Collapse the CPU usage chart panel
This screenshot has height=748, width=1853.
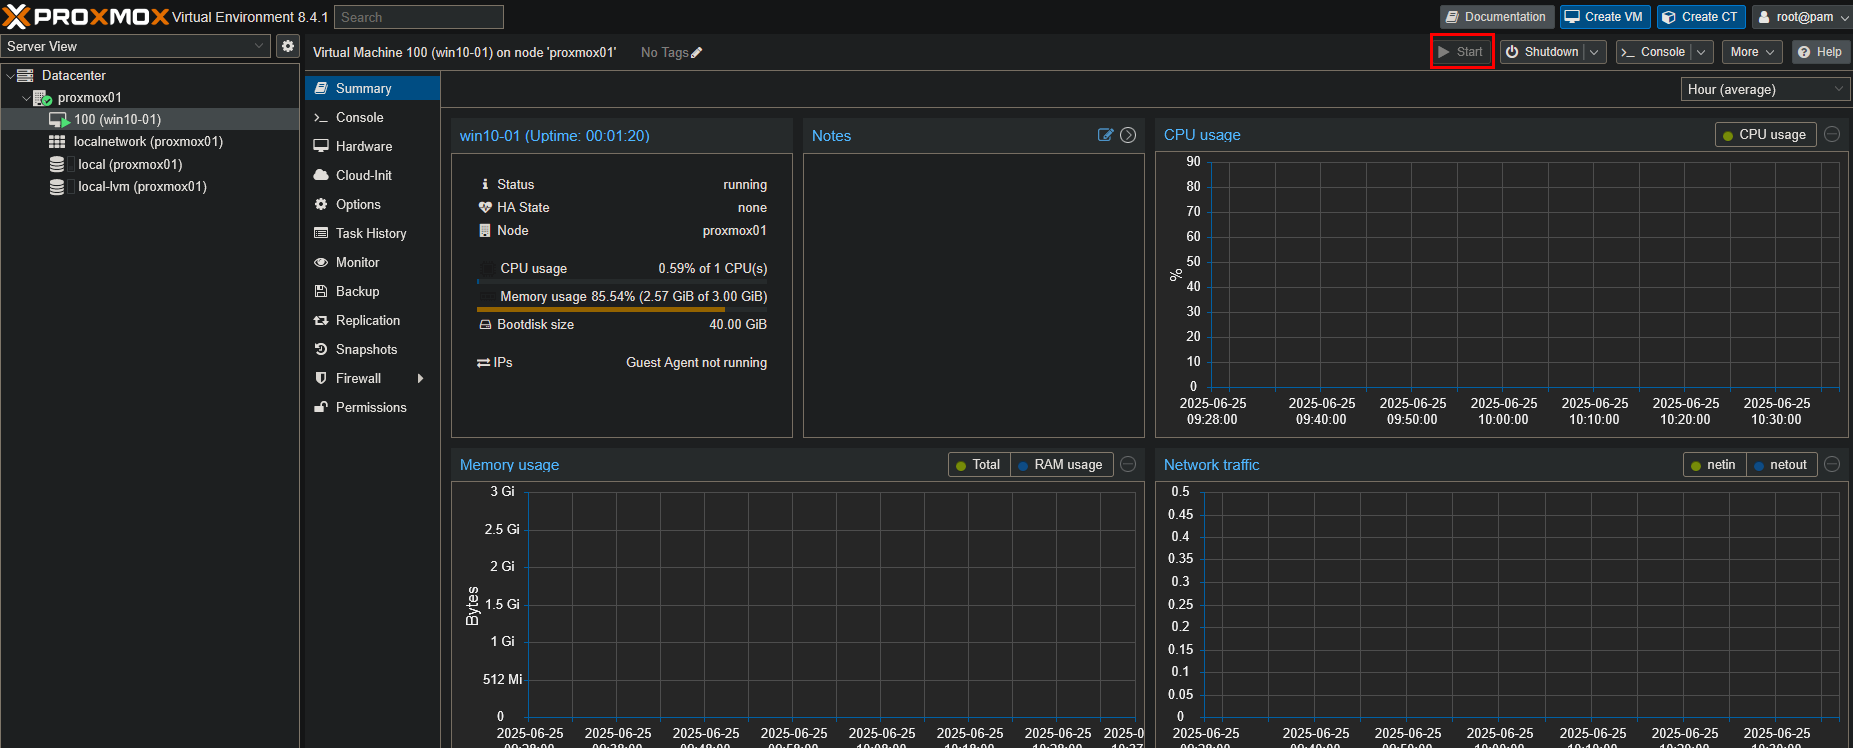[x=1832, y=134]
